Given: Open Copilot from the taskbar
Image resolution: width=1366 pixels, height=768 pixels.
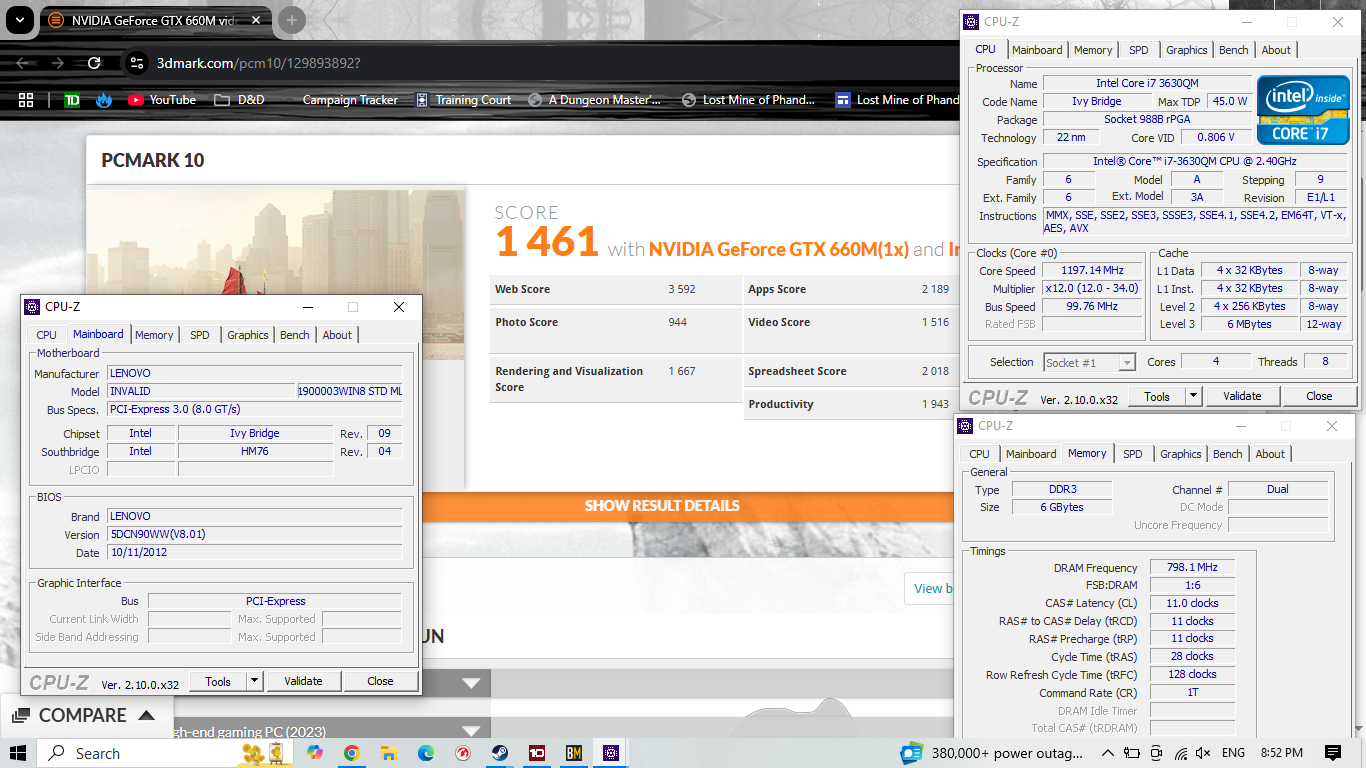Looking at the screenshot, I should [315, 753].
